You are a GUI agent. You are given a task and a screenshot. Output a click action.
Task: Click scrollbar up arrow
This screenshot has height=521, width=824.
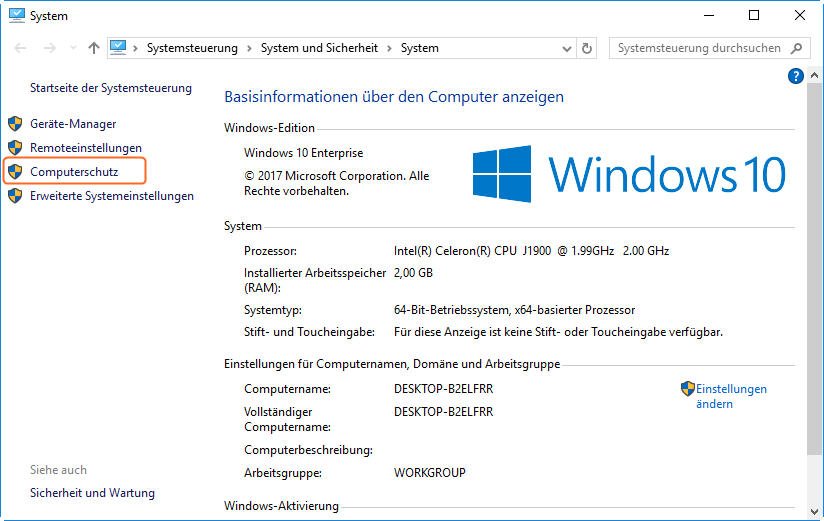(814, 76)
